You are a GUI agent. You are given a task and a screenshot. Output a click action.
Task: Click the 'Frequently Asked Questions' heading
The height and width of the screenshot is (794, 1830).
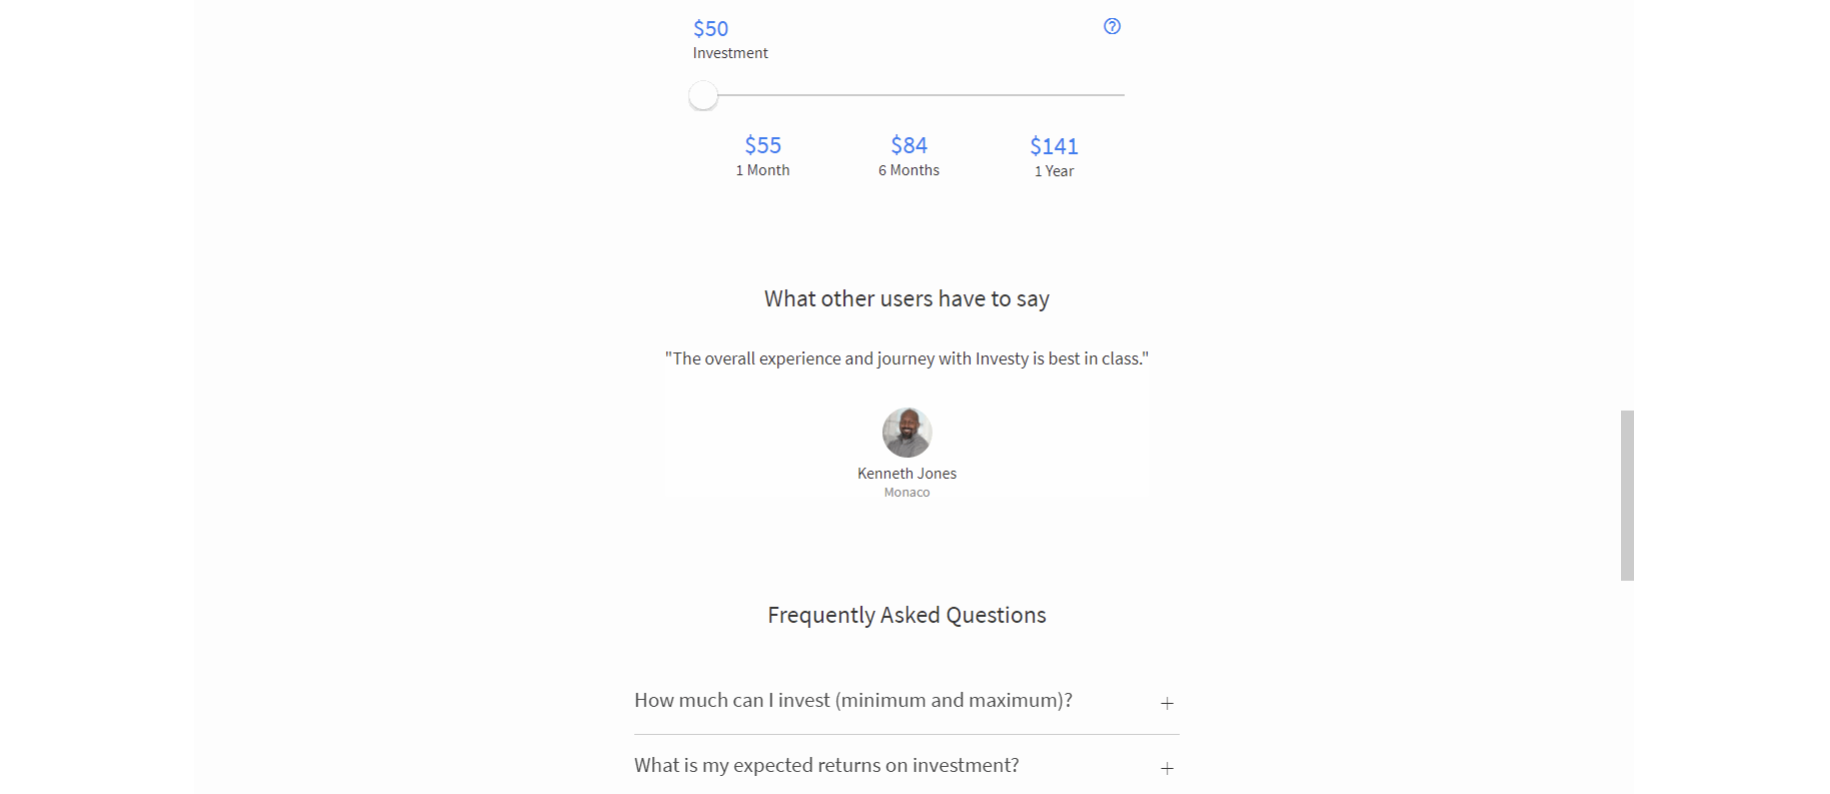click(907, 615)
